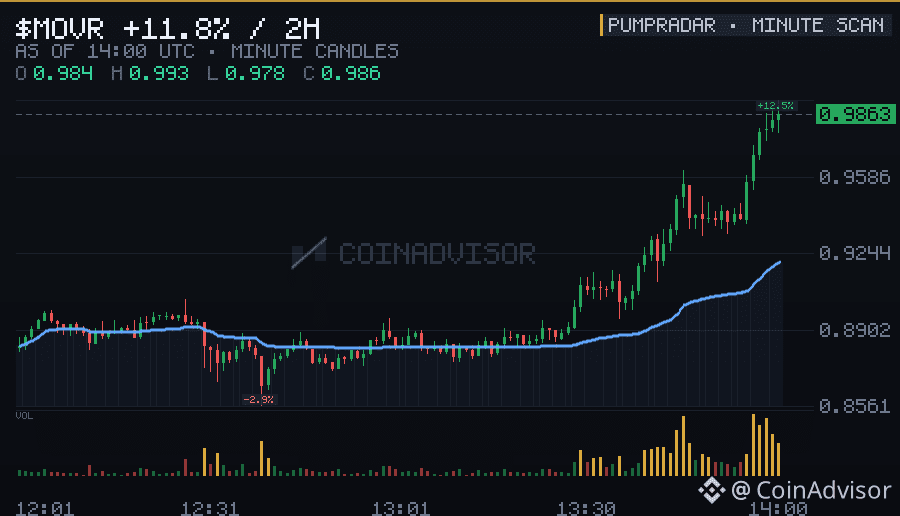Click the Binance logo icon beside CoinAdvisor
The height and width of the screenshot is (516, 900).
click(x=712, y=490)
